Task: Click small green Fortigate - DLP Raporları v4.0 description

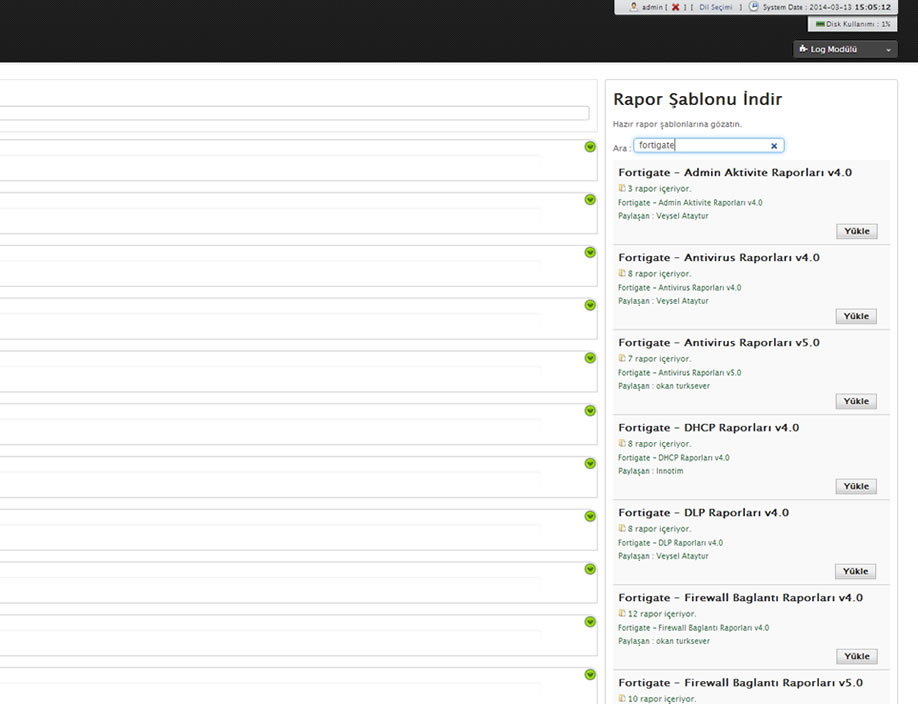Action: [670, 542]
